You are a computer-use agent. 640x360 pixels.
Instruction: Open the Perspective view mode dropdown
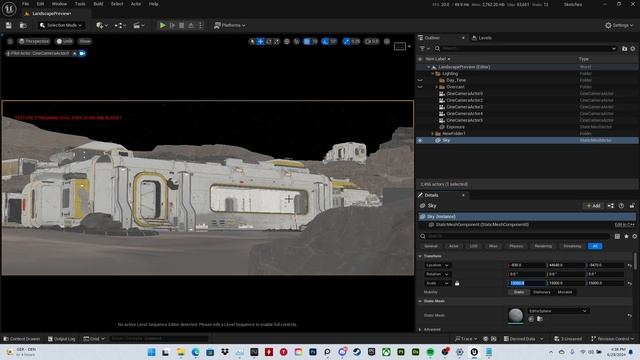coord(34,41)
